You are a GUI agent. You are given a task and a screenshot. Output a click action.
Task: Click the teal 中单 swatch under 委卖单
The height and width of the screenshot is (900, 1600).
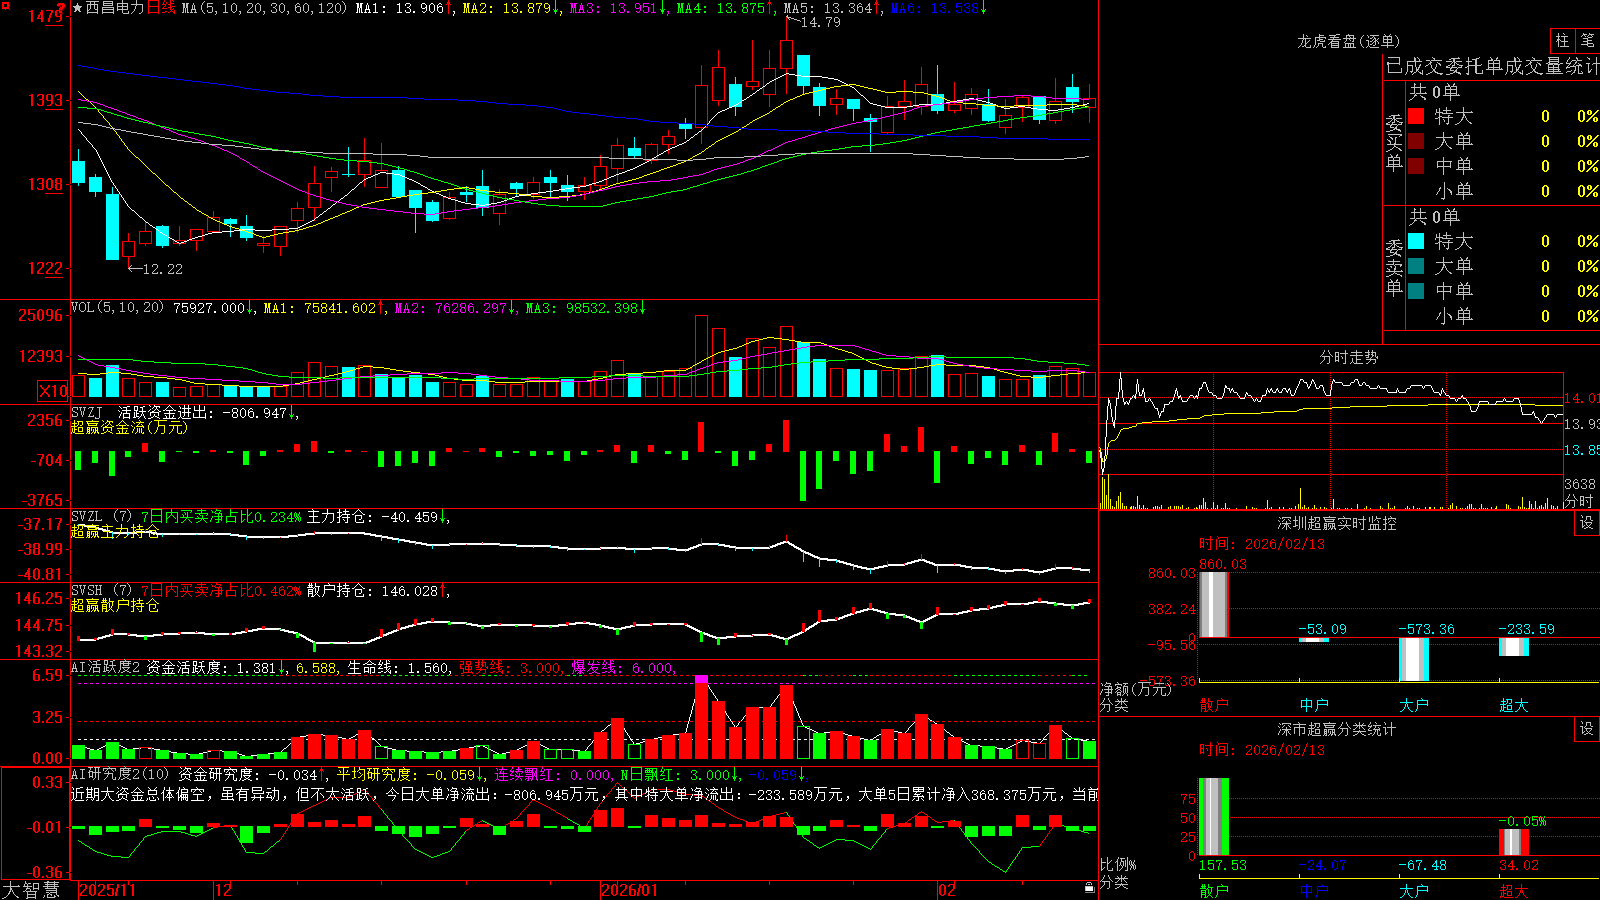(x=1416, y=291)
